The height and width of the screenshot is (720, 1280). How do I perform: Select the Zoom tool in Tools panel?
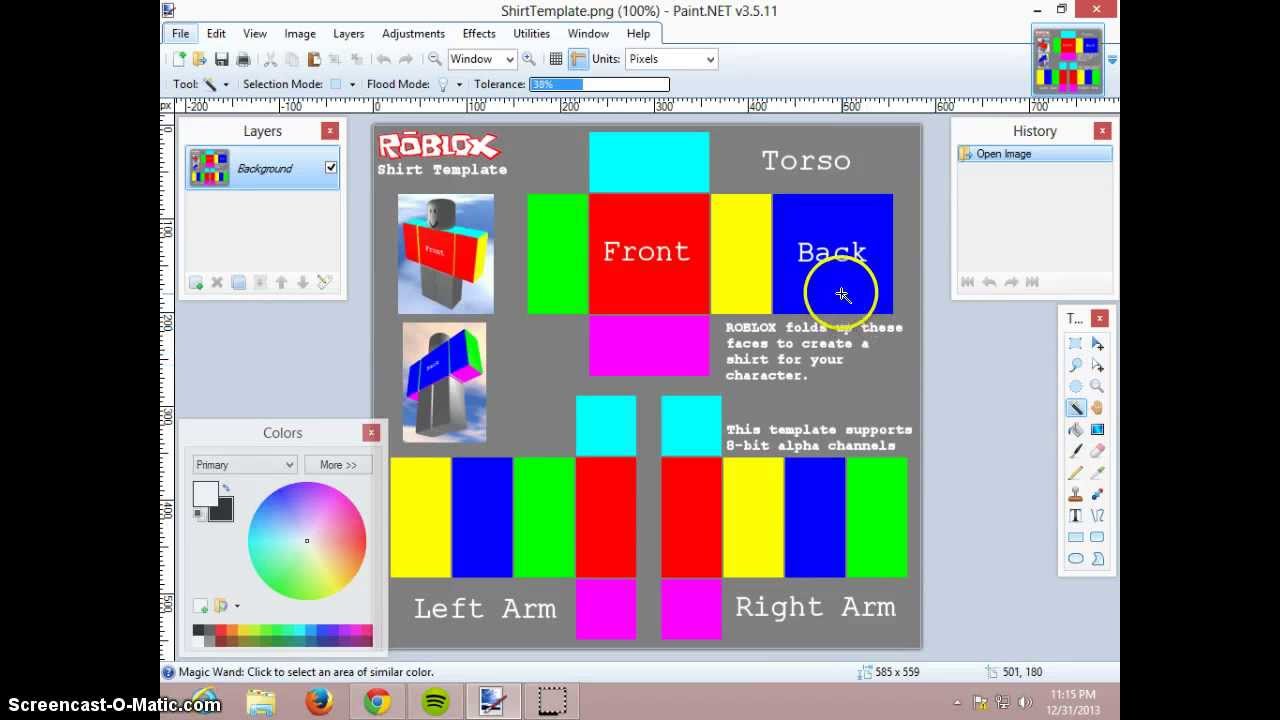pos(1097,386)
